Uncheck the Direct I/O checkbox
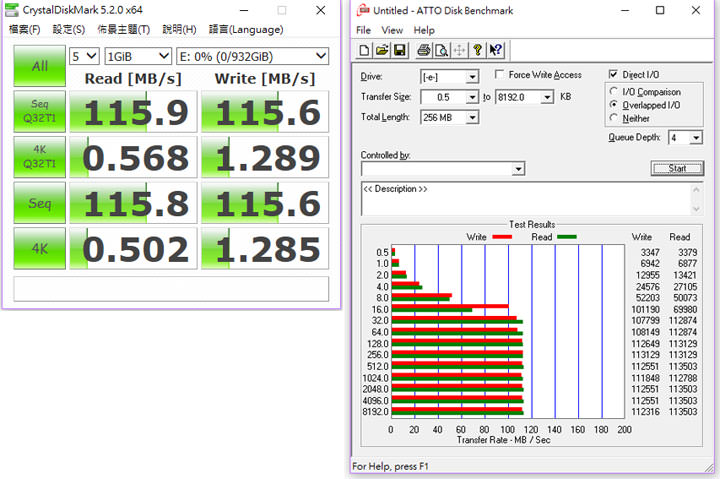Image resolution: width=720 pixels, height=479 pixels. (614, 75)
